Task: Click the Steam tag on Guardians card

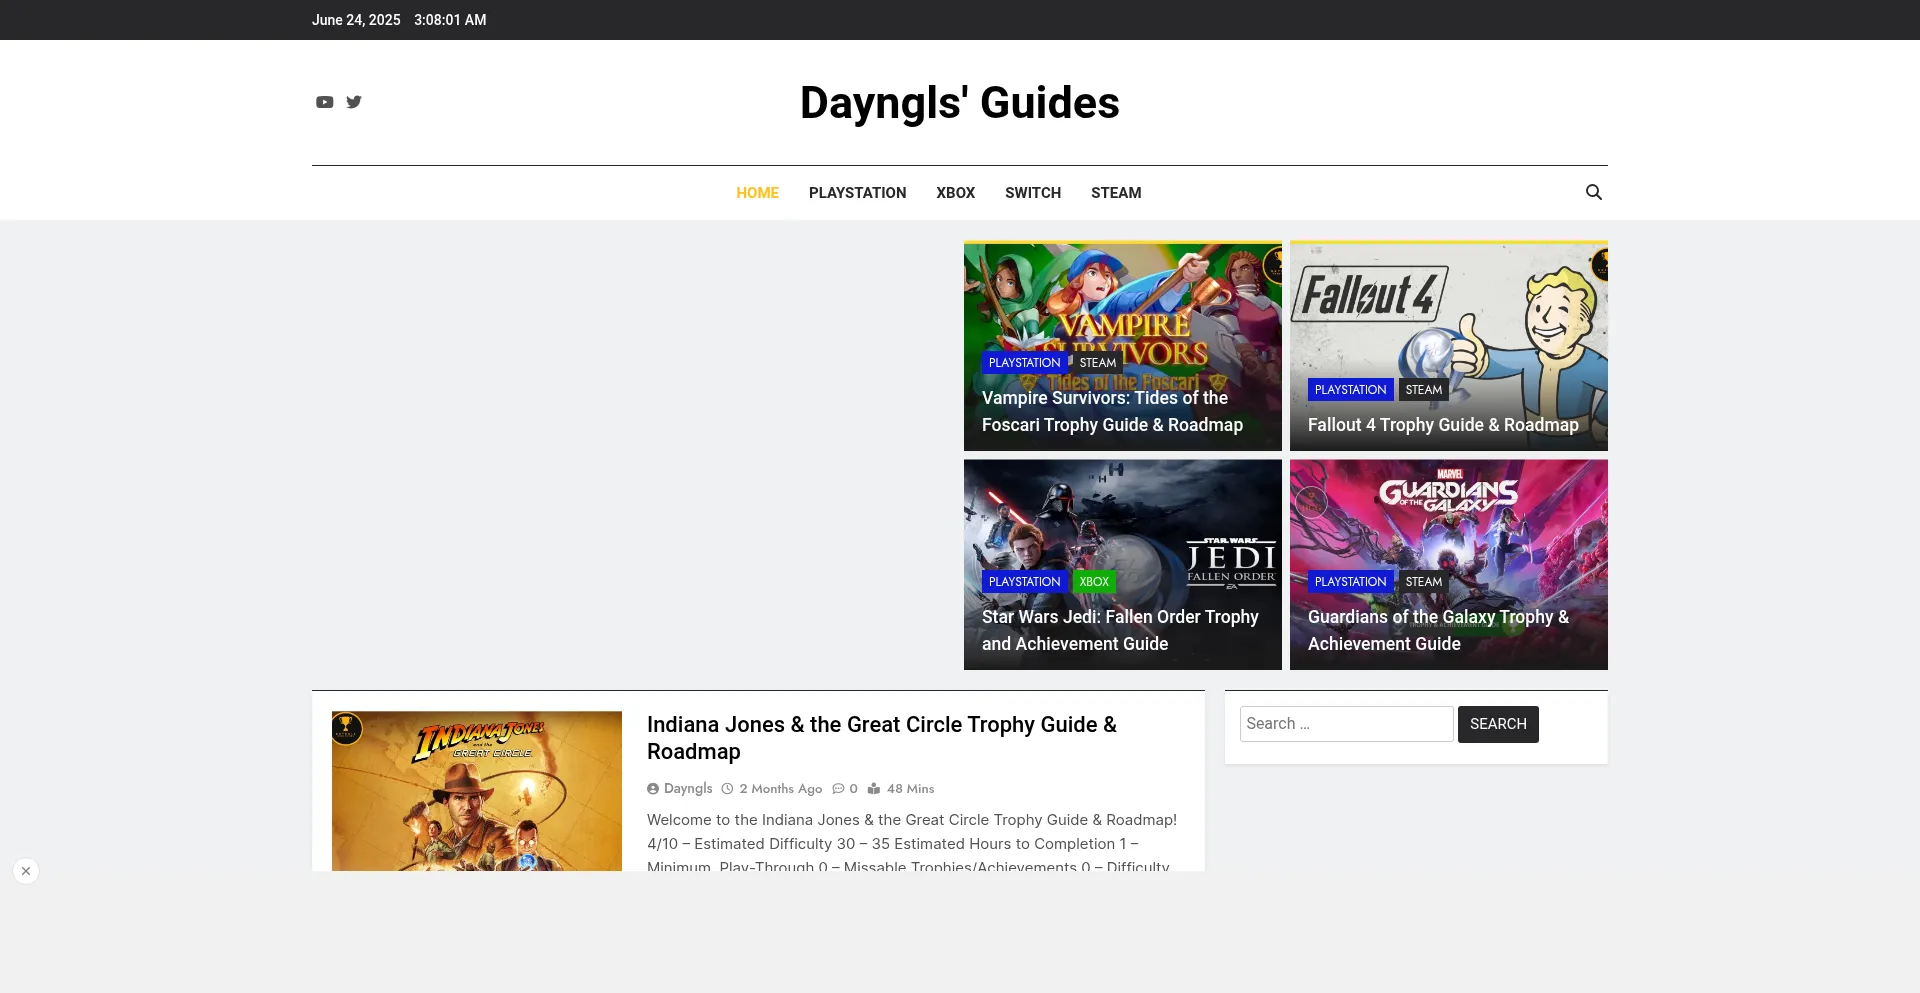Action: [x=1423, y=582]
